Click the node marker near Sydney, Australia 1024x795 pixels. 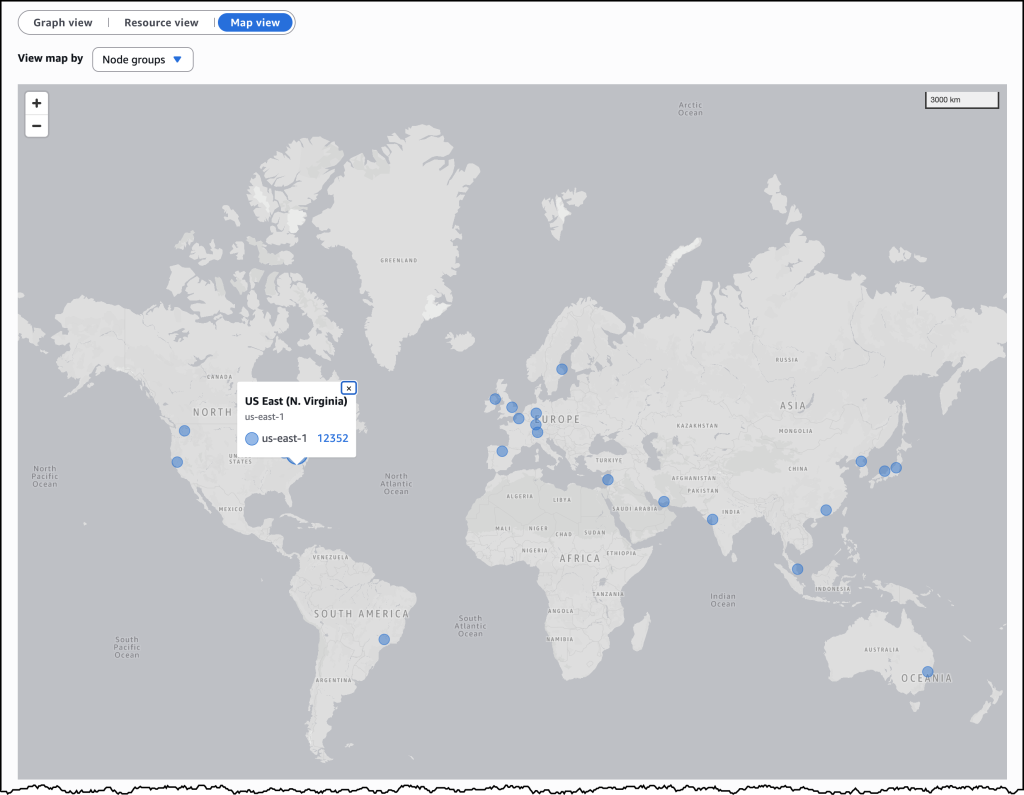(x=927, y=672)
